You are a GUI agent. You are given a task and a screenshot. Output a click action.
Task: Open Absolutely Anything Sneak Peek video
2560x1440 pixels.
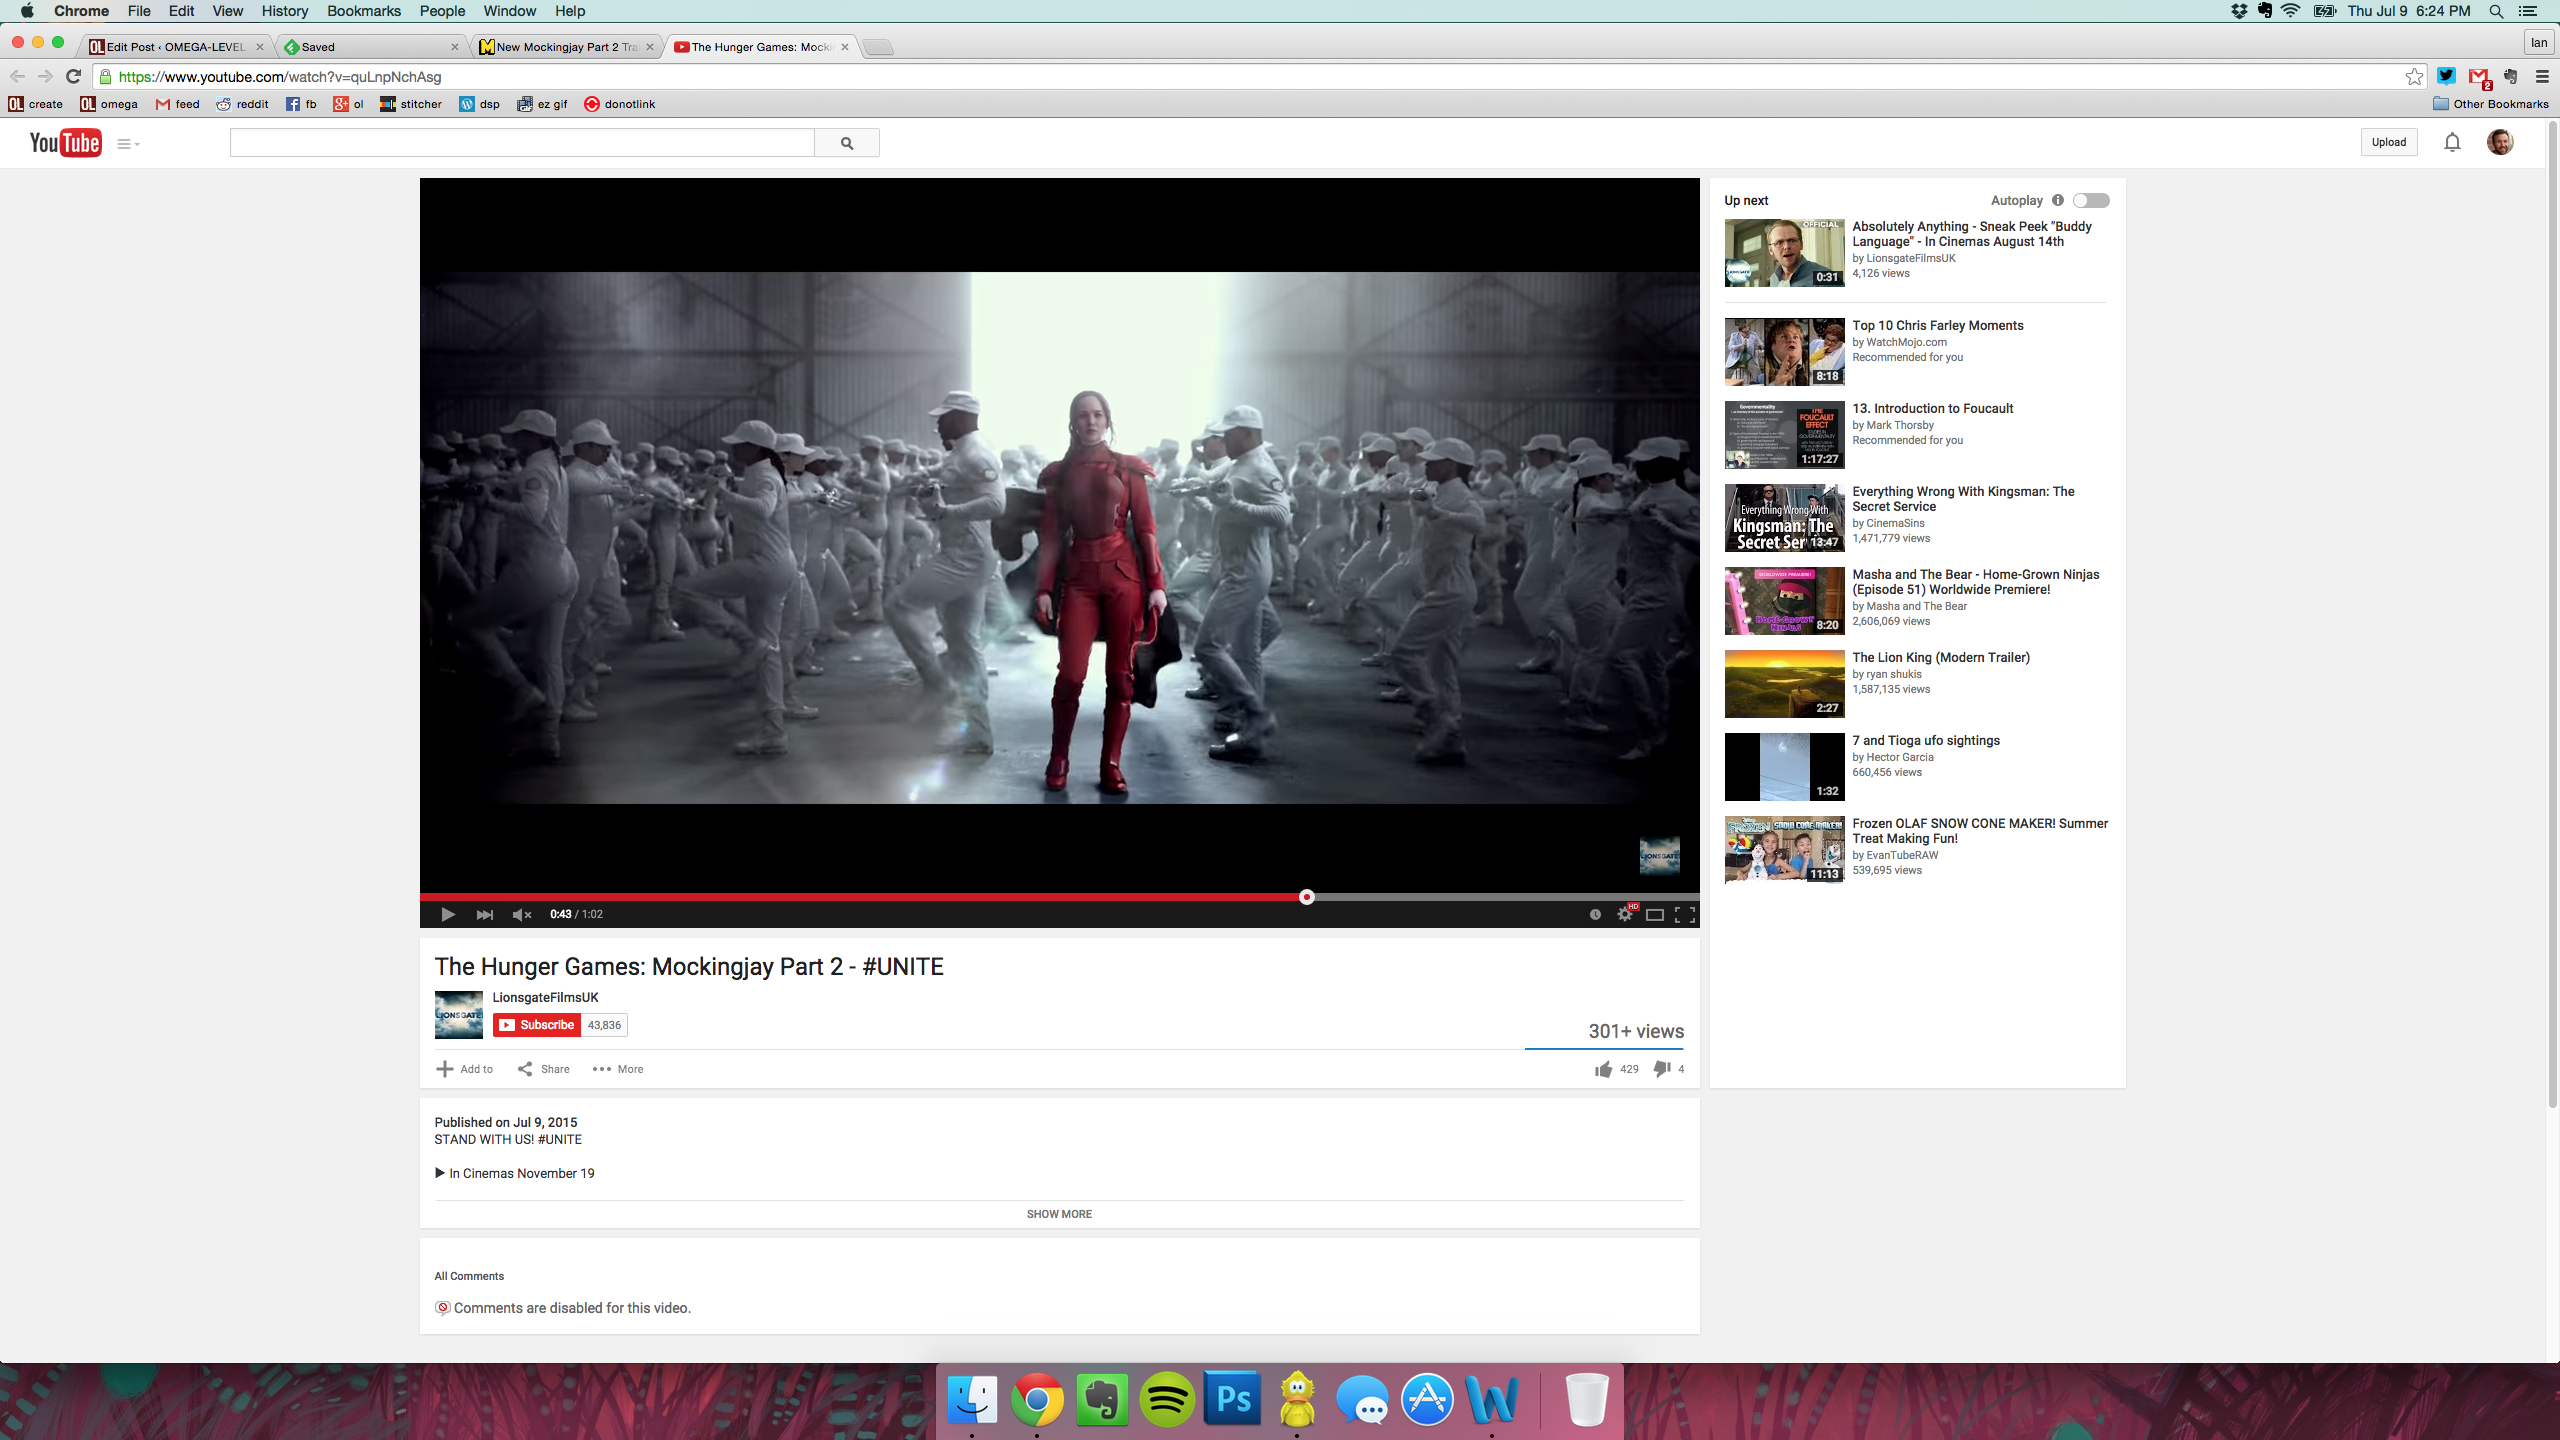tap(1971, 234)
